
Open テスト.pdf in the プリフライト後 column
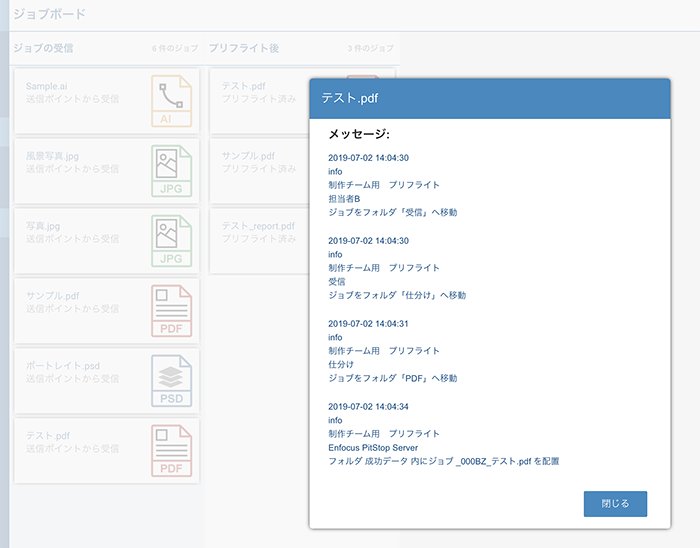coord(244,86)
